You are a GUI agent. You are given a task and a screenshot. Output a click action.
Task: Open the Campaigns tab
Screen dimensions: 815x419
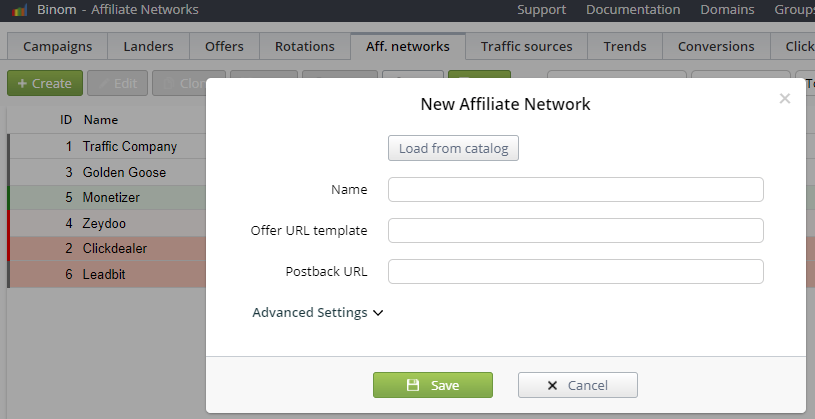pyautogui.click(x=58, y=46)
